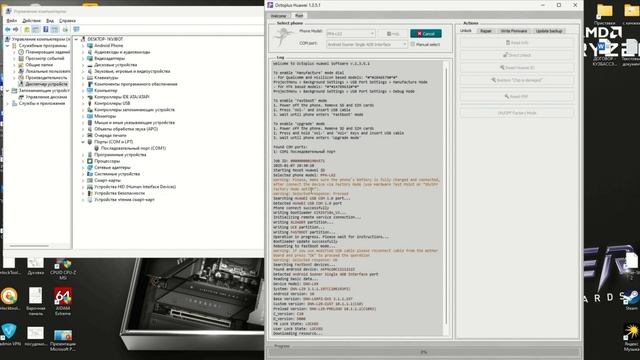Click inside the Octoplus log text area
Image resolution: width=640 pixels, height=360 pixels.
pyautogui.click(x=357, y=198)
